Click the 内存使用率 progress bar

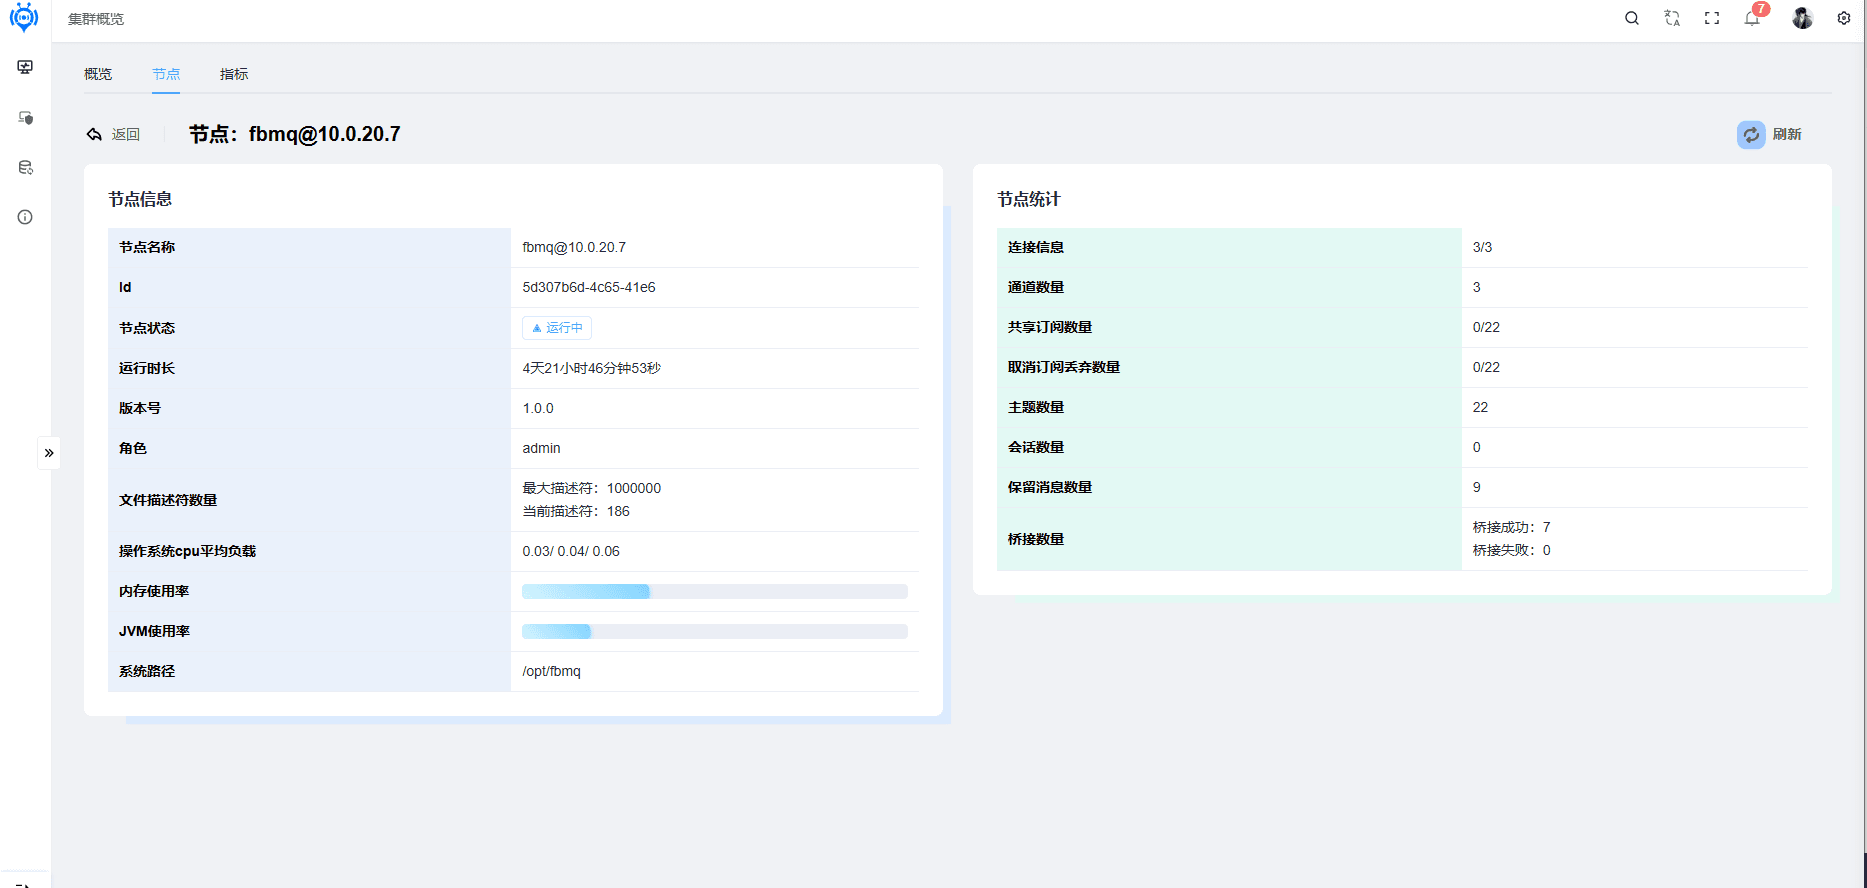click(x=715, y=591)
